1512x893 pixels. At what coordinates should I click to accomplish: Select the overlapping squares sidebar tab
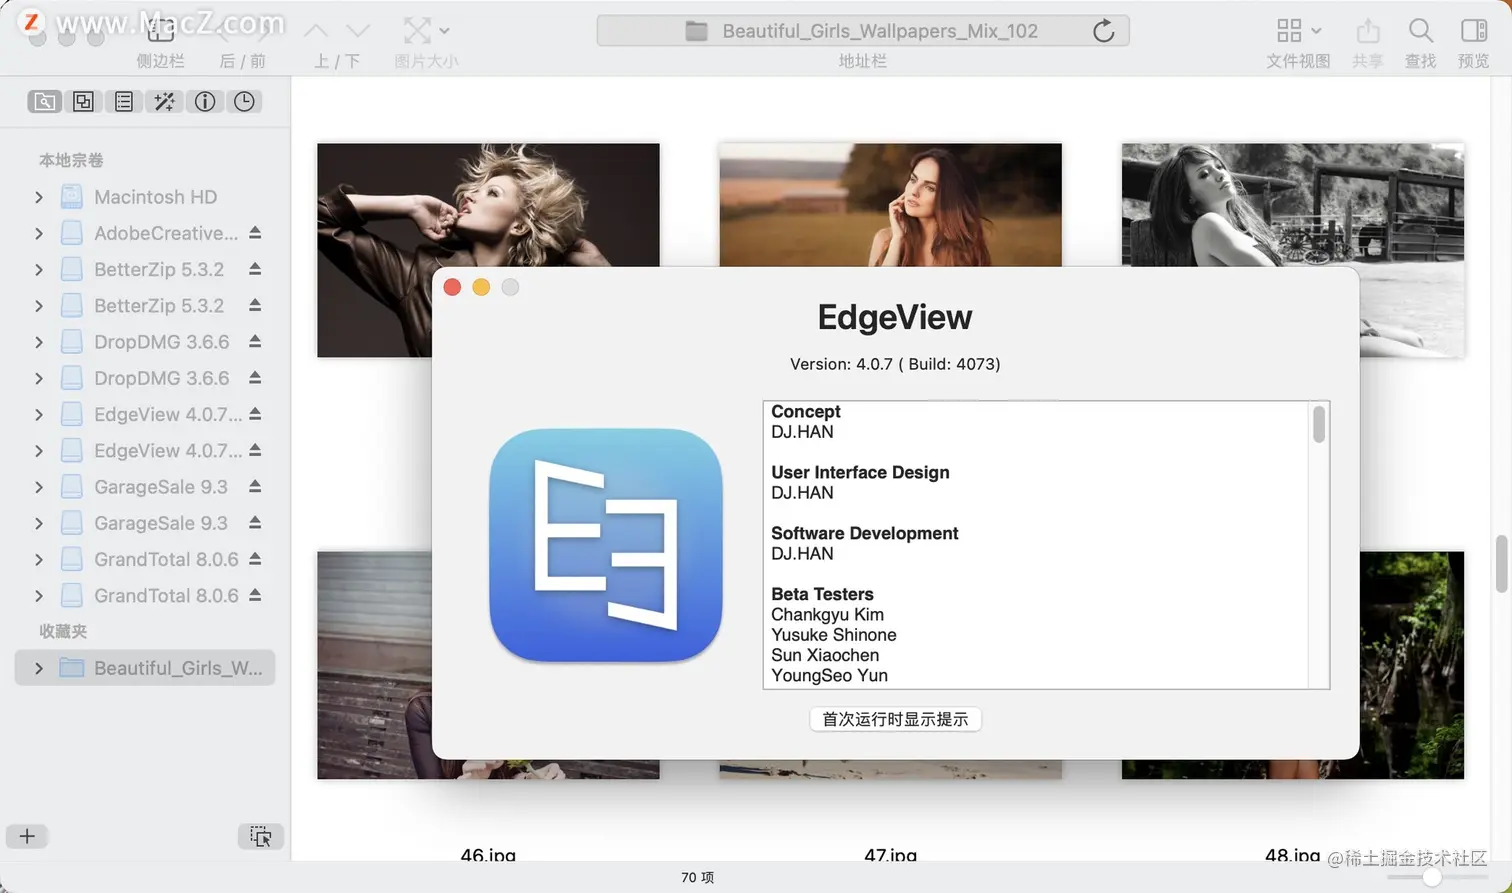coord(84,102)
